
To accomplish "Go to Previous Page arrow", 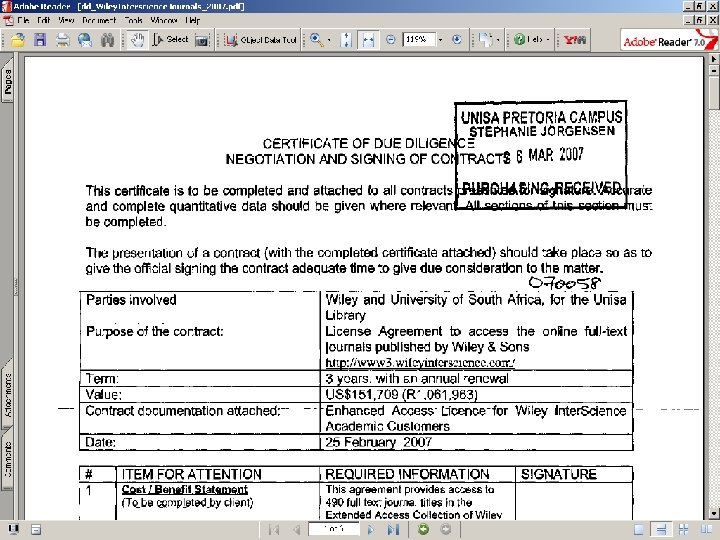I will tap(296, 529).
